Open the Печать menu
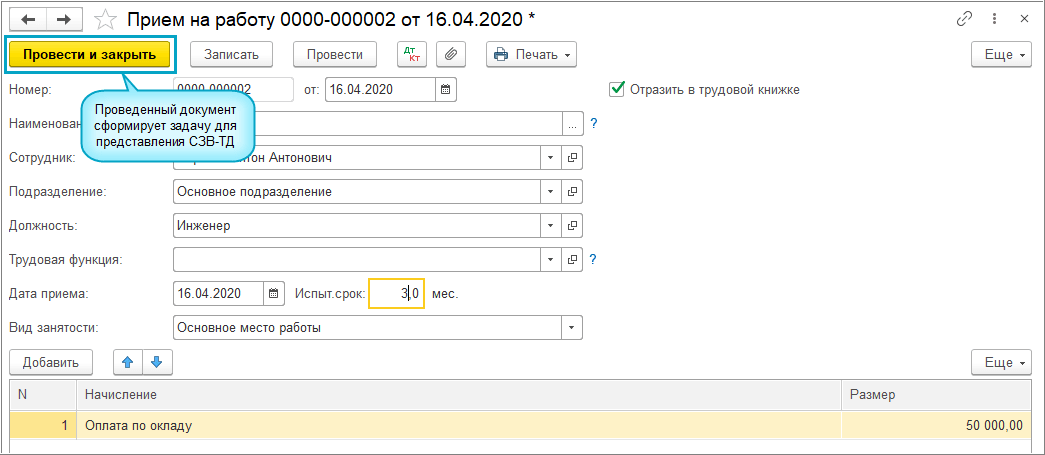1045x455 pixels. (x=533, y=54)
